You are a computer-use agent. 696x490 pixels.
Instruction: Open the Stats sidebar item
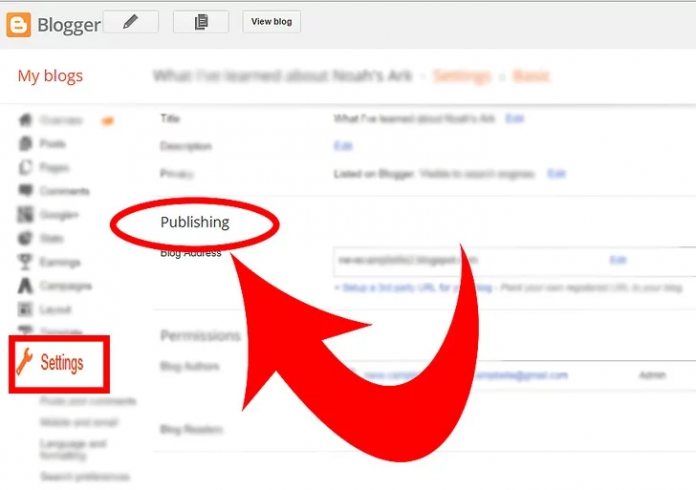[52, 238]
